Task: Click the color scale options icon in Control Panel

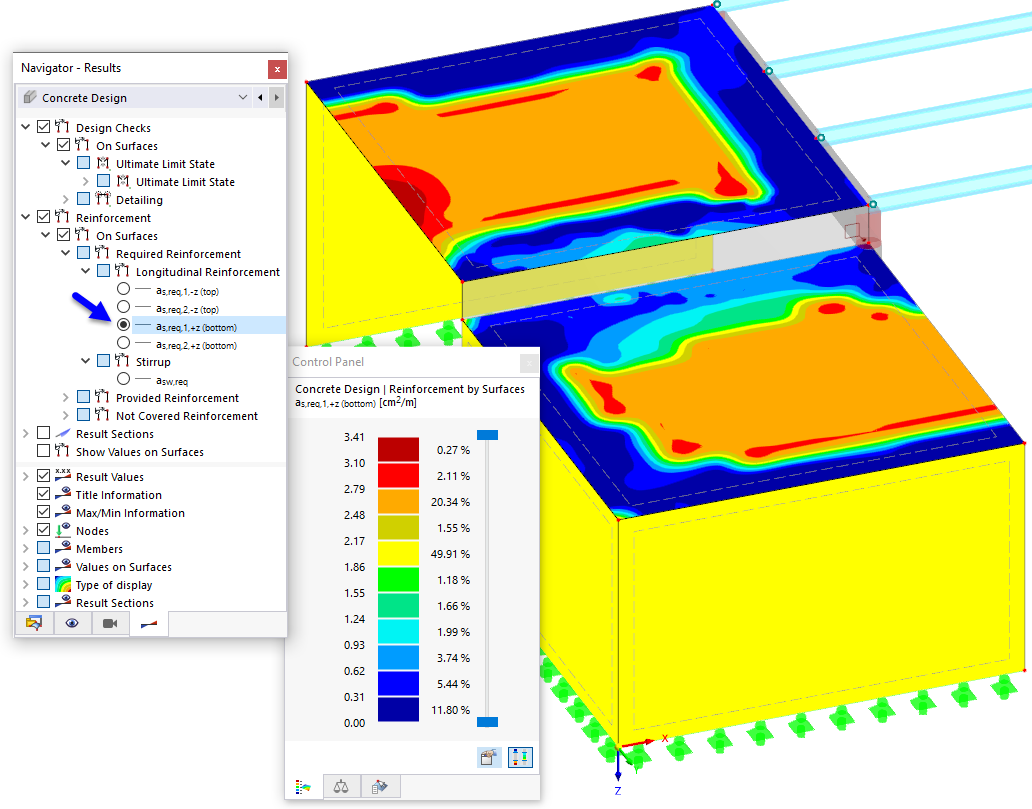Action: (x=489, y=757)
